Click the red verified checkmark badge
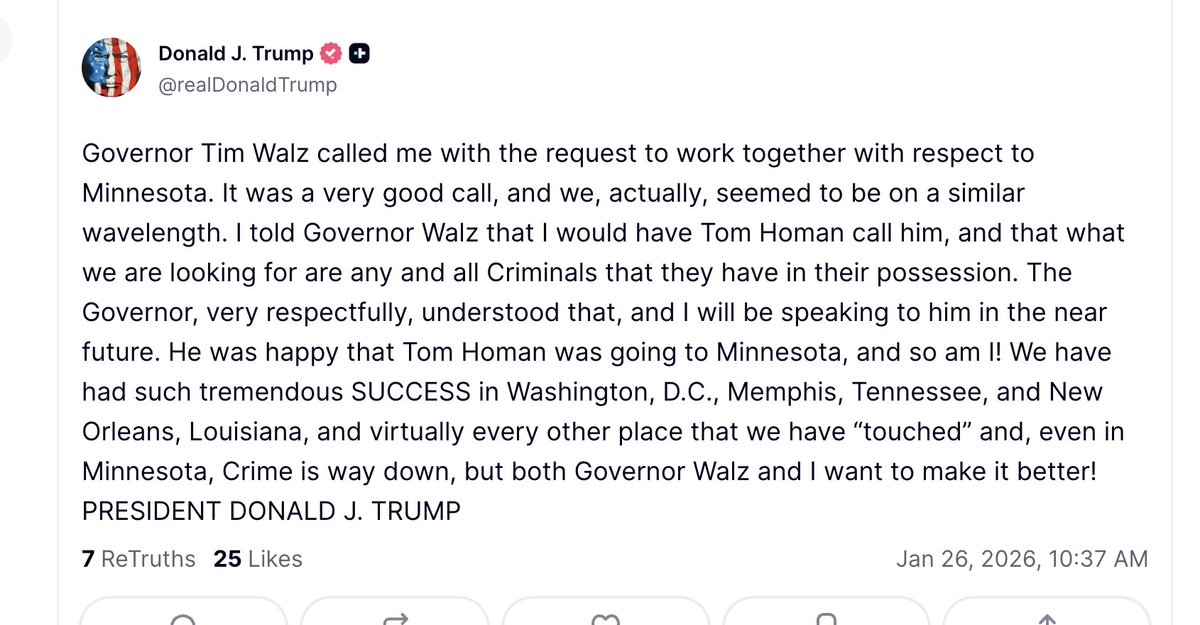The width and height of the screenshot is (1200, 625). [330, 52]
